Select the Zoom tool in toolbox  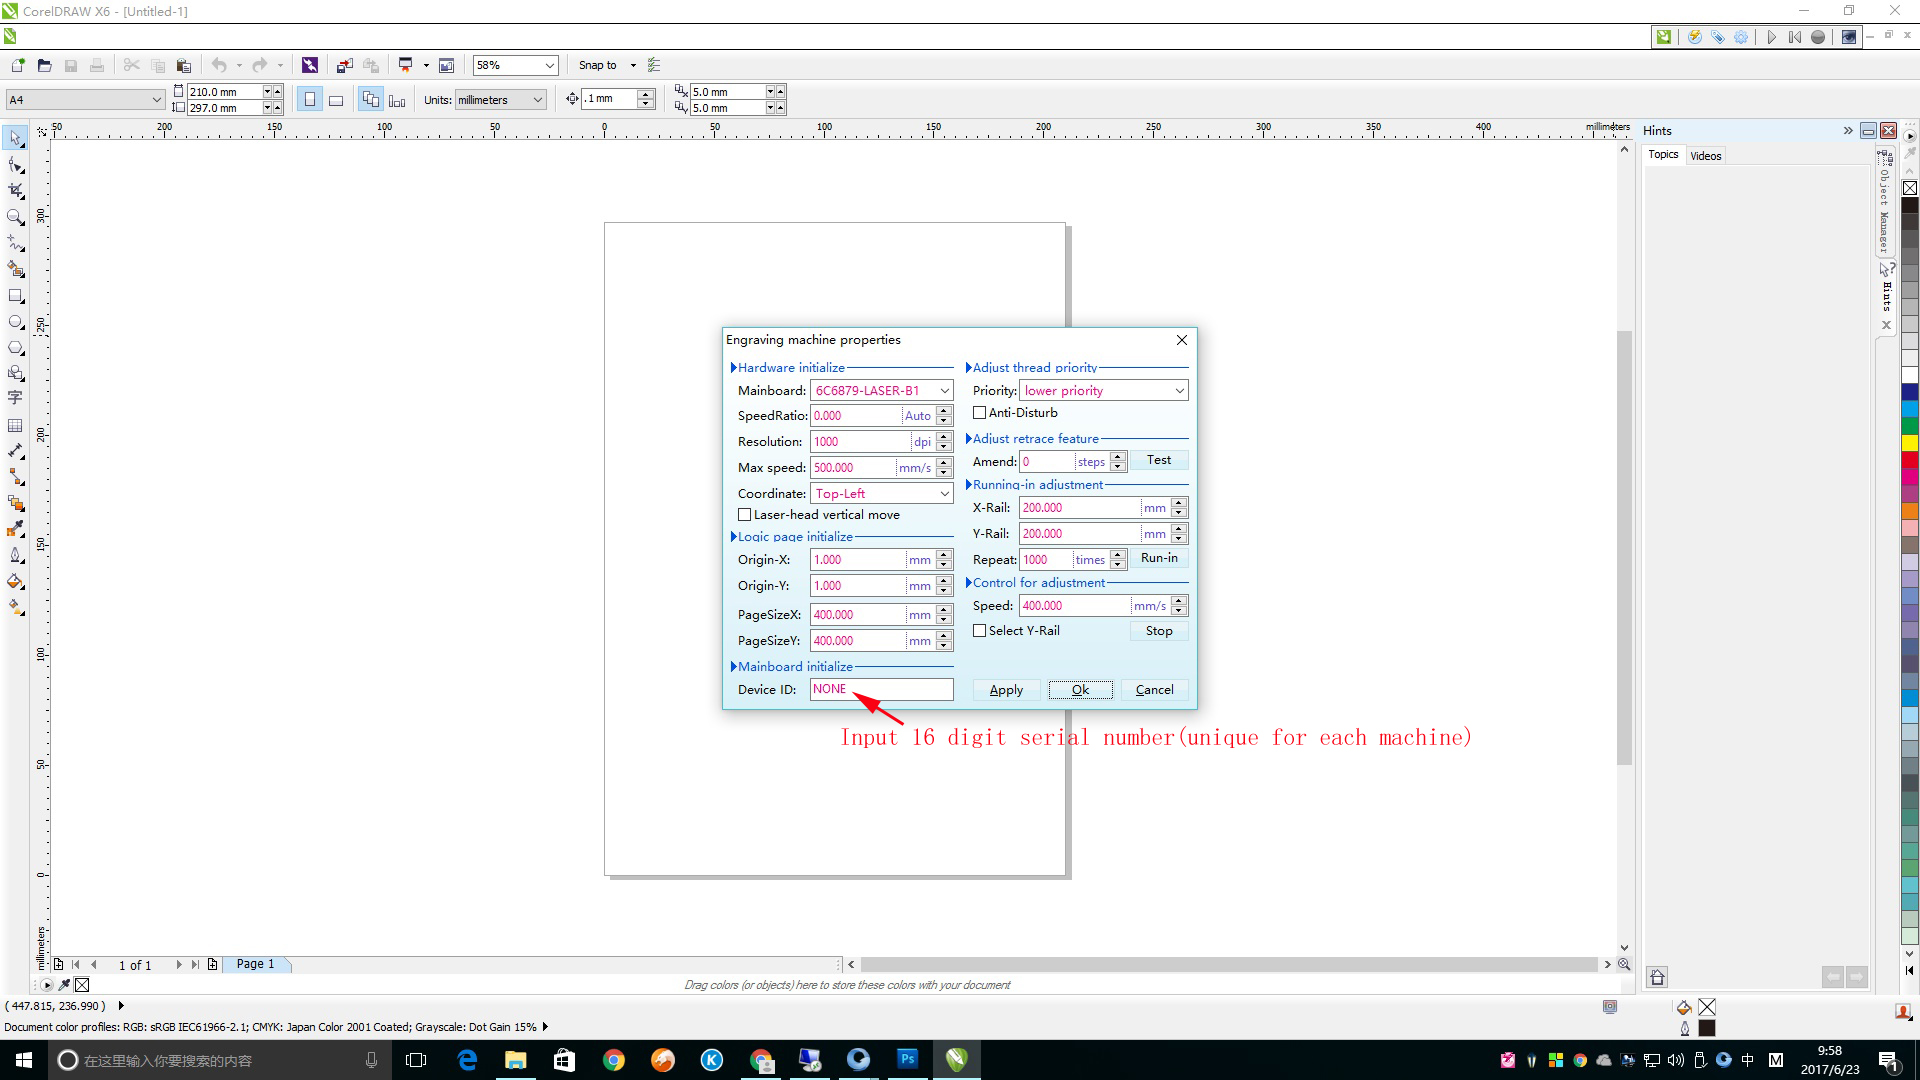[x=16, y=217]
